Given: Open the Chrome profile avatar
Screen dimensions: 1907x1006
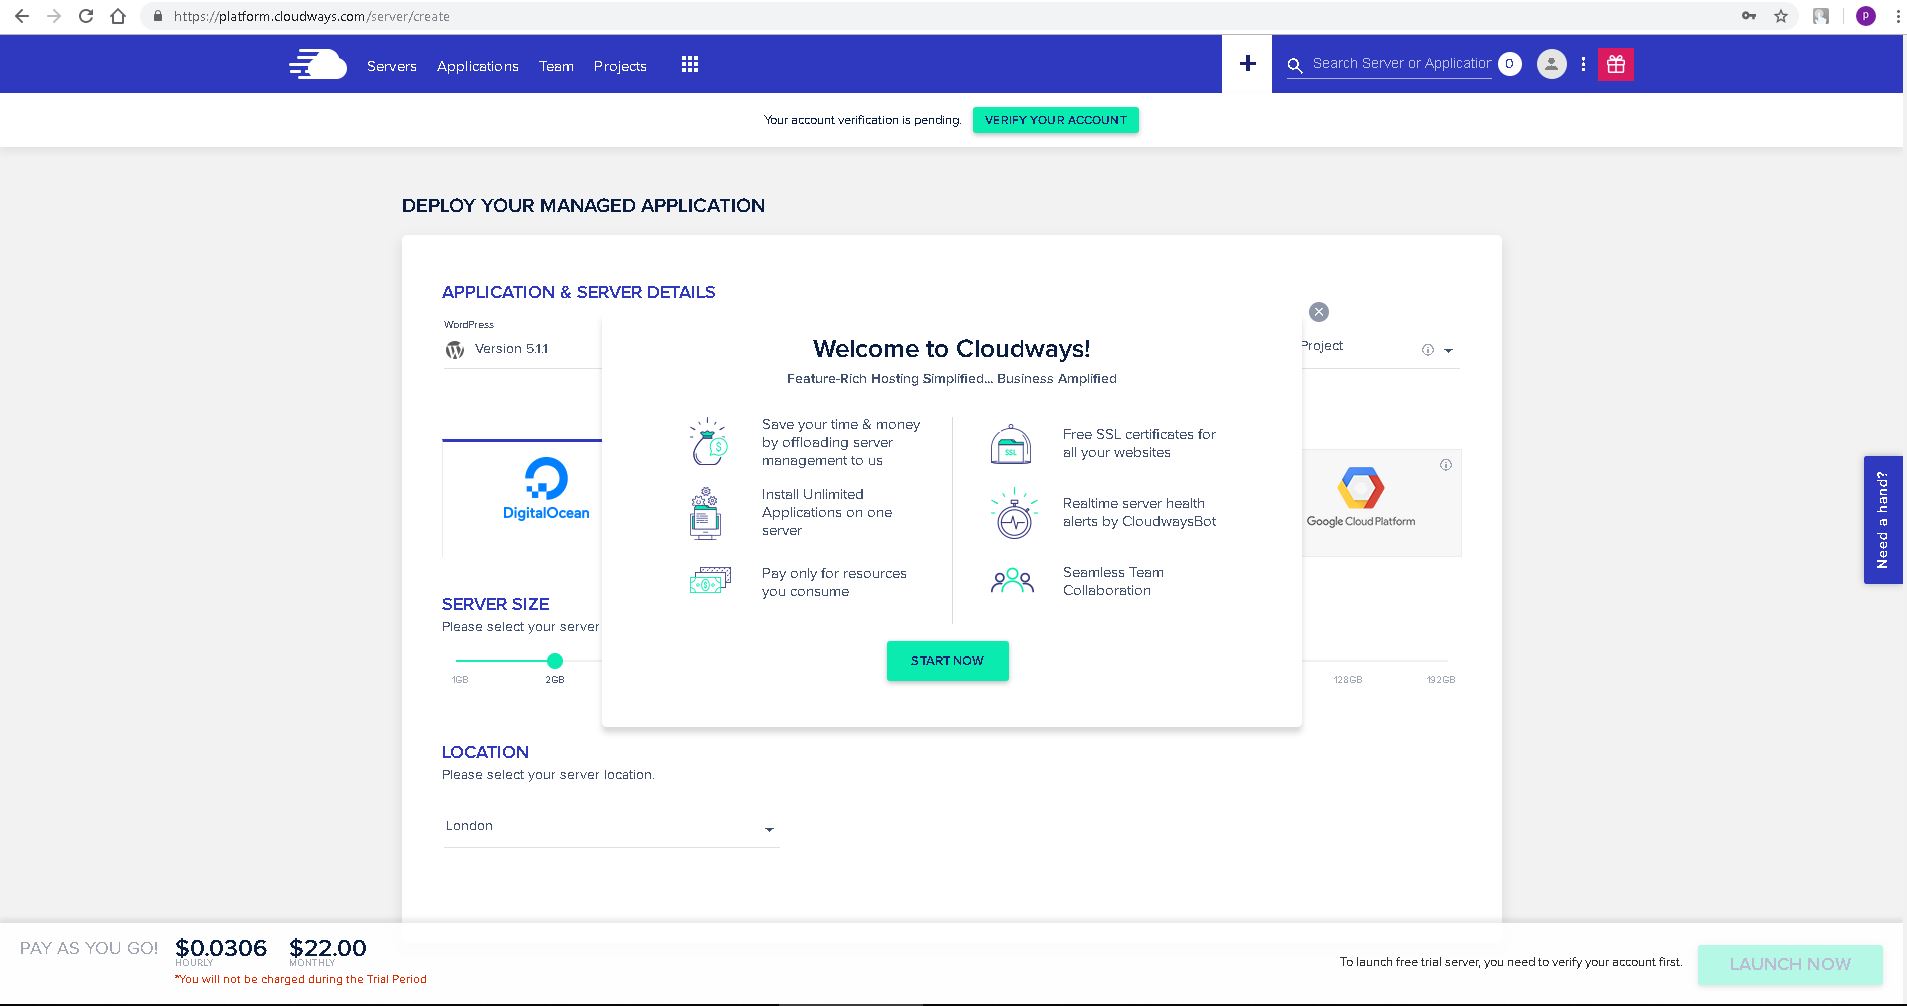Looking at the screenshot, I should click(1866, 16).
